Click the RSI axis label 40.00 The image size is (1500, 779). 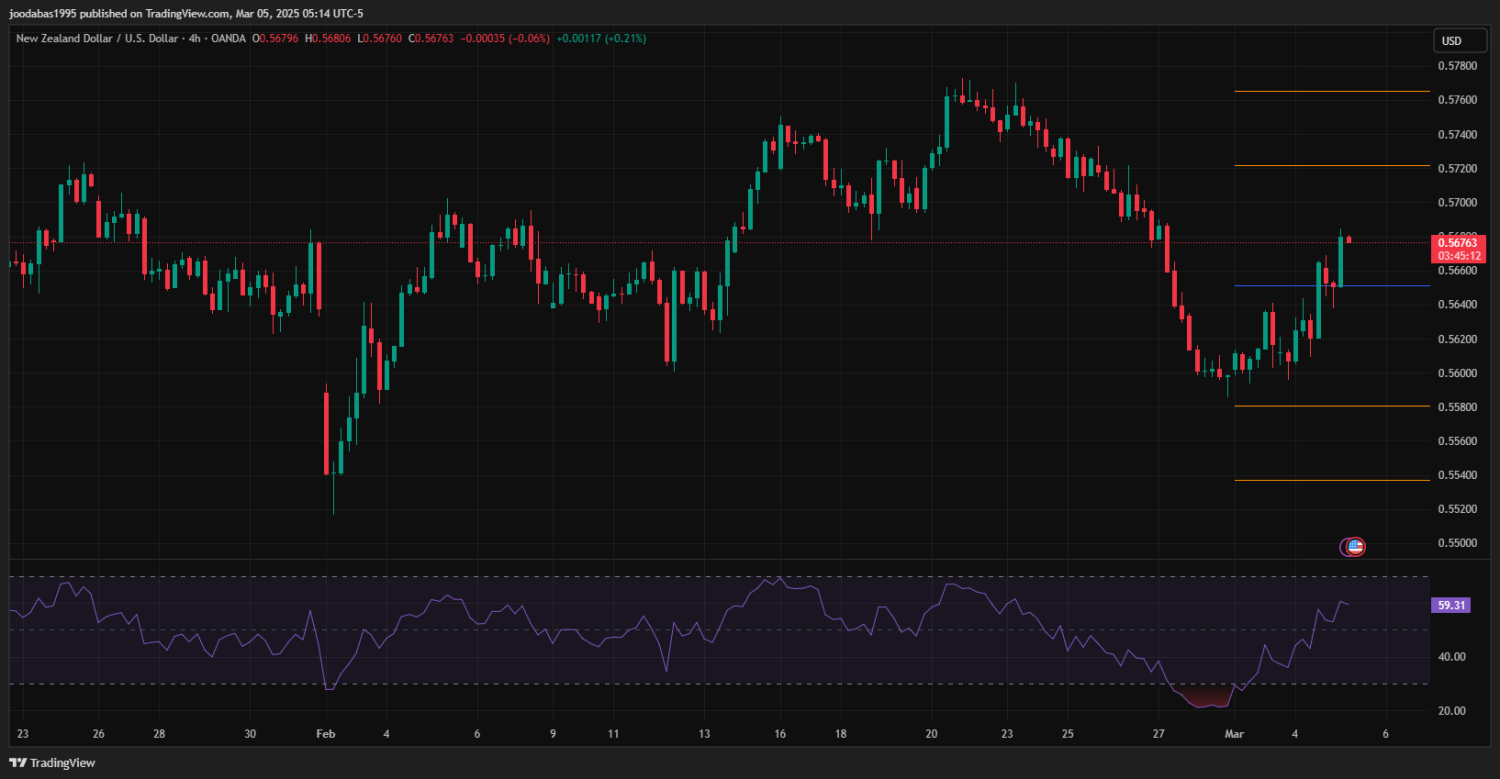(1452, 657)
